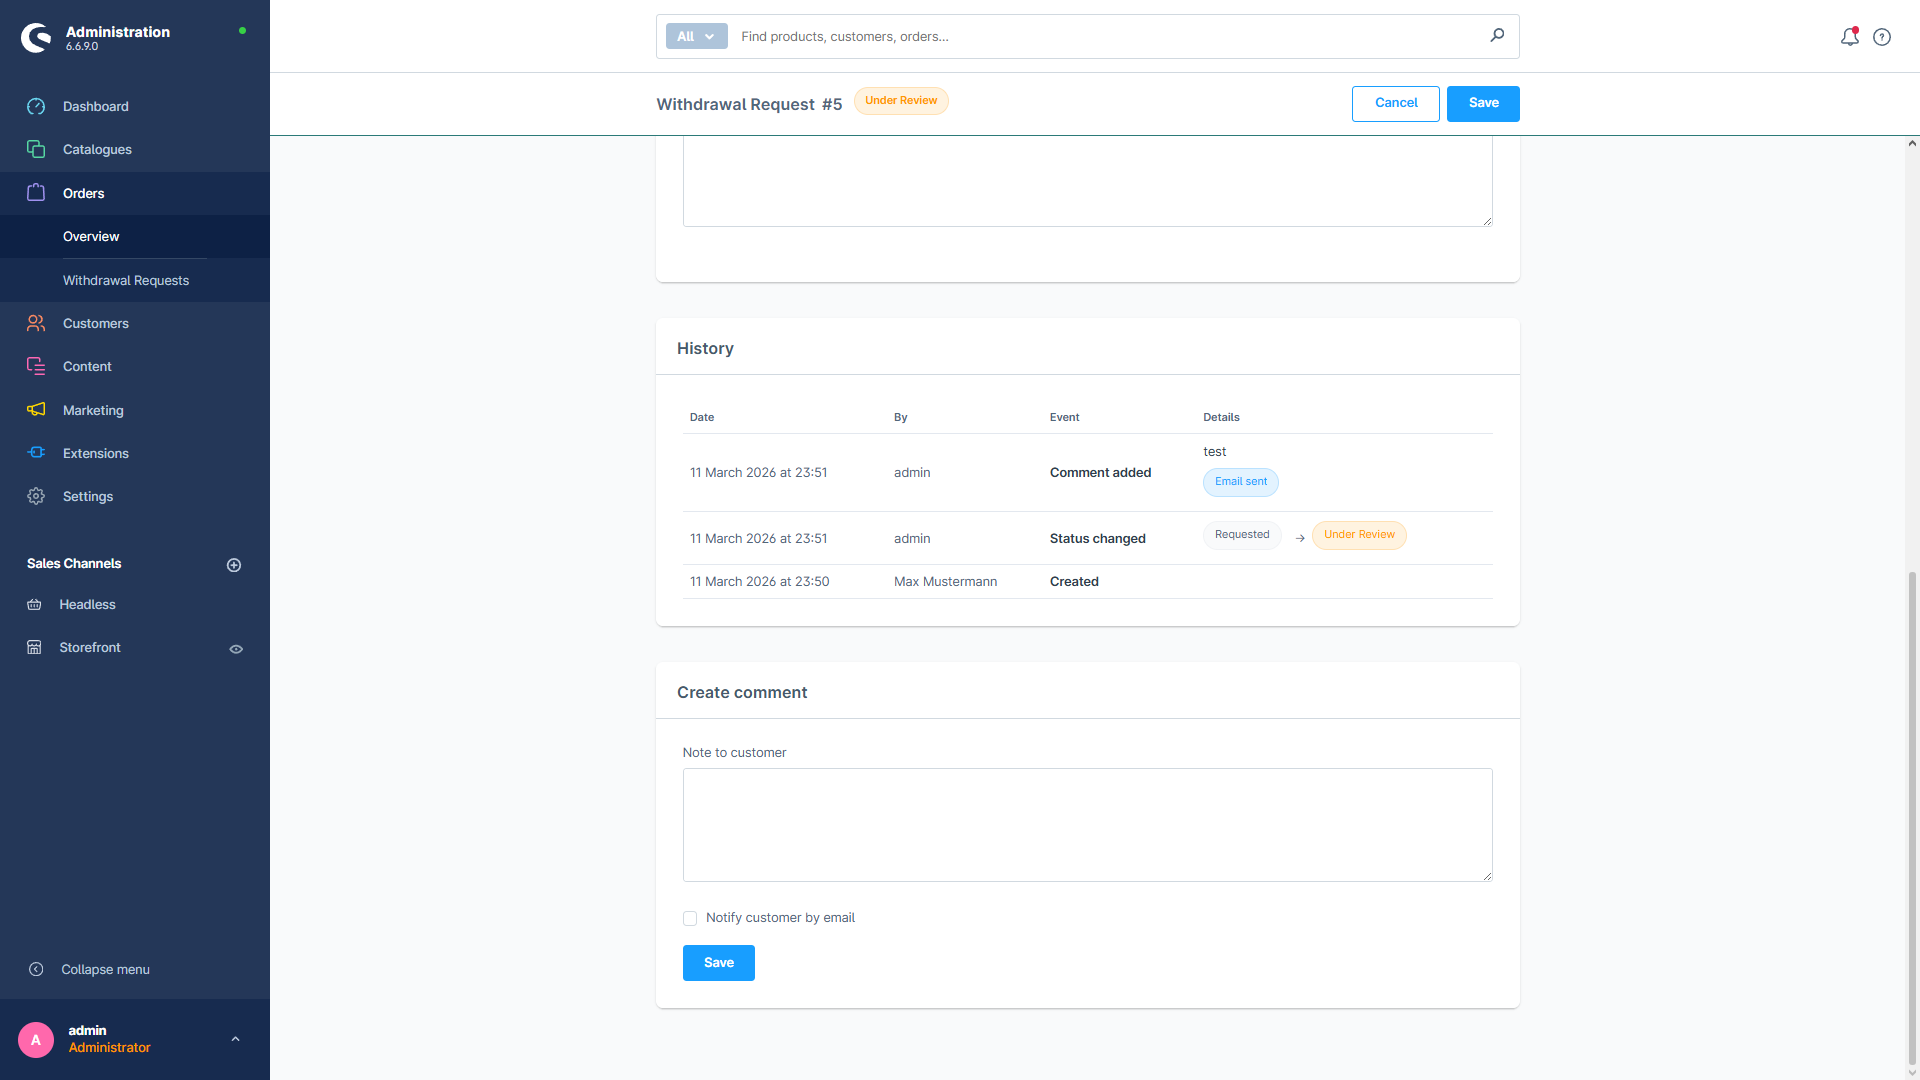
Task: Open the notifications bell icon
Action: pos(1849,37)
